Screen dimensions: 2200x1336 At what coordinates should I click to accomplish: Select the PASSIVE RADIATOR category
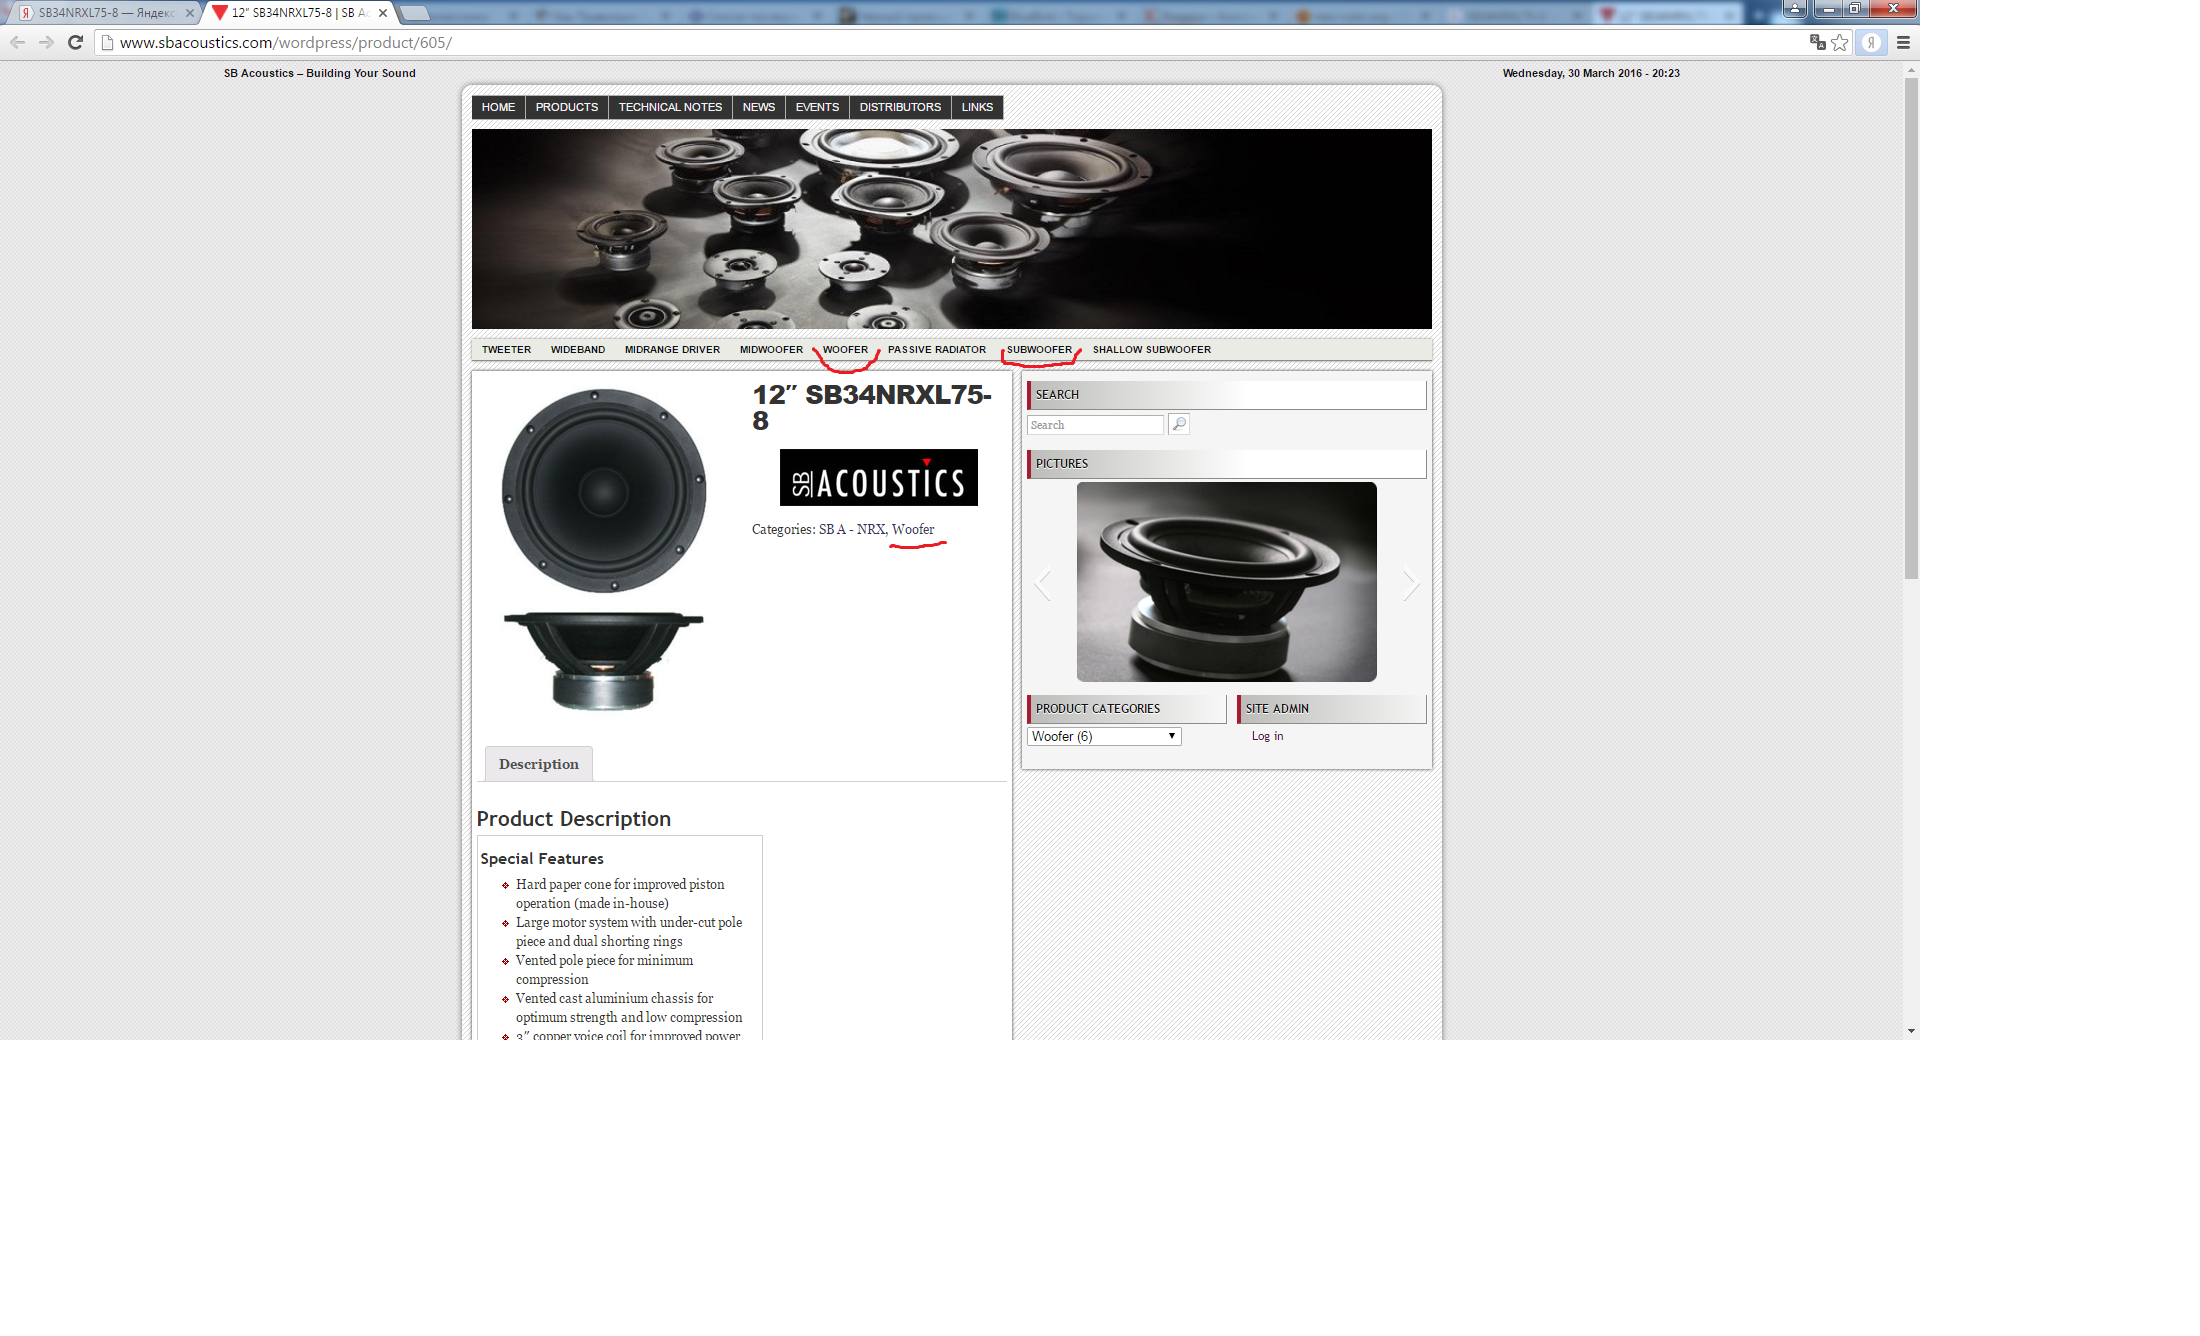point(936,349)
